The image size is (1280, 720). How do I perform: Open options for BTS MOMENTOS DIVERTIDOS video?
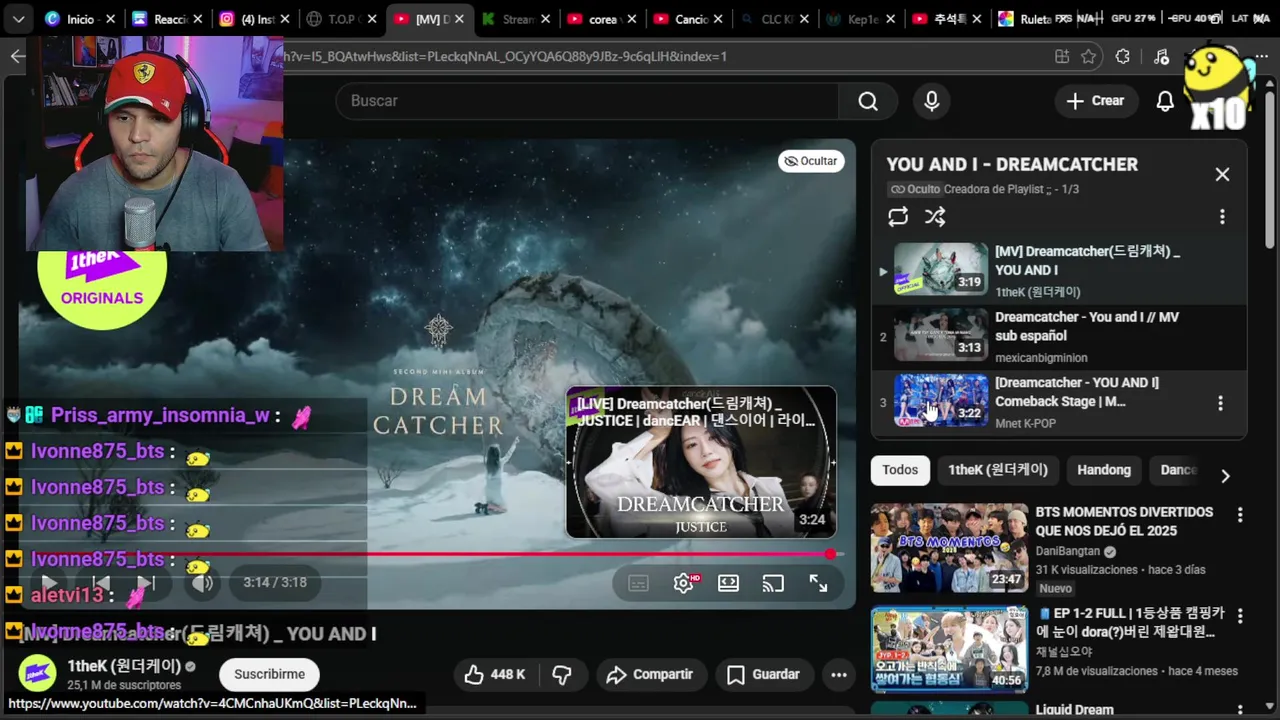point(1240,515)
